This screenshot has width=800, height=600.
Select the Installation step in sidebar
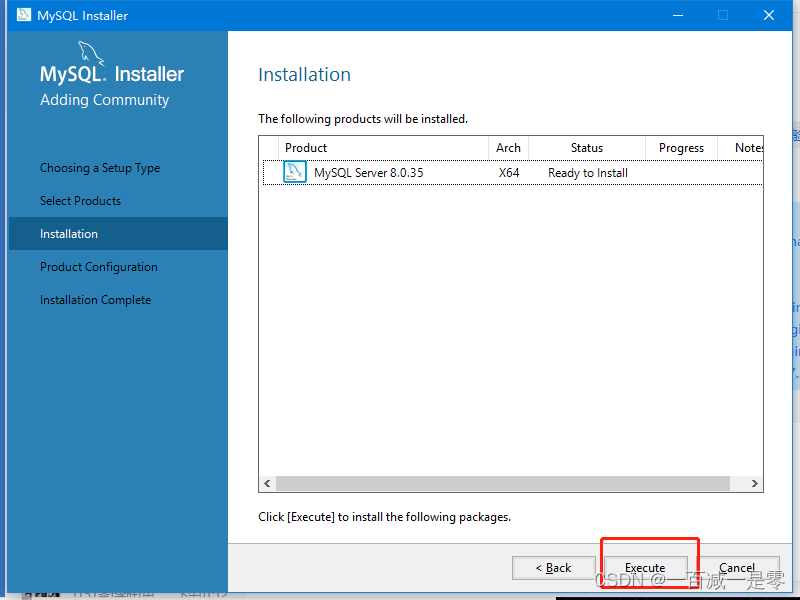tap(118, 234)
